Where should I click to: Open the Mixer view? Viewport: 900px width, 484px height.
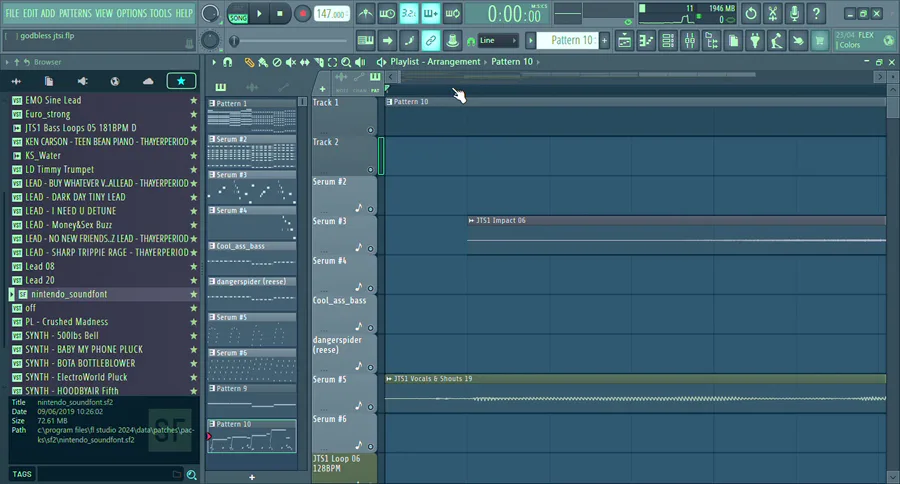pyautogui.click(x=690, y=41)
